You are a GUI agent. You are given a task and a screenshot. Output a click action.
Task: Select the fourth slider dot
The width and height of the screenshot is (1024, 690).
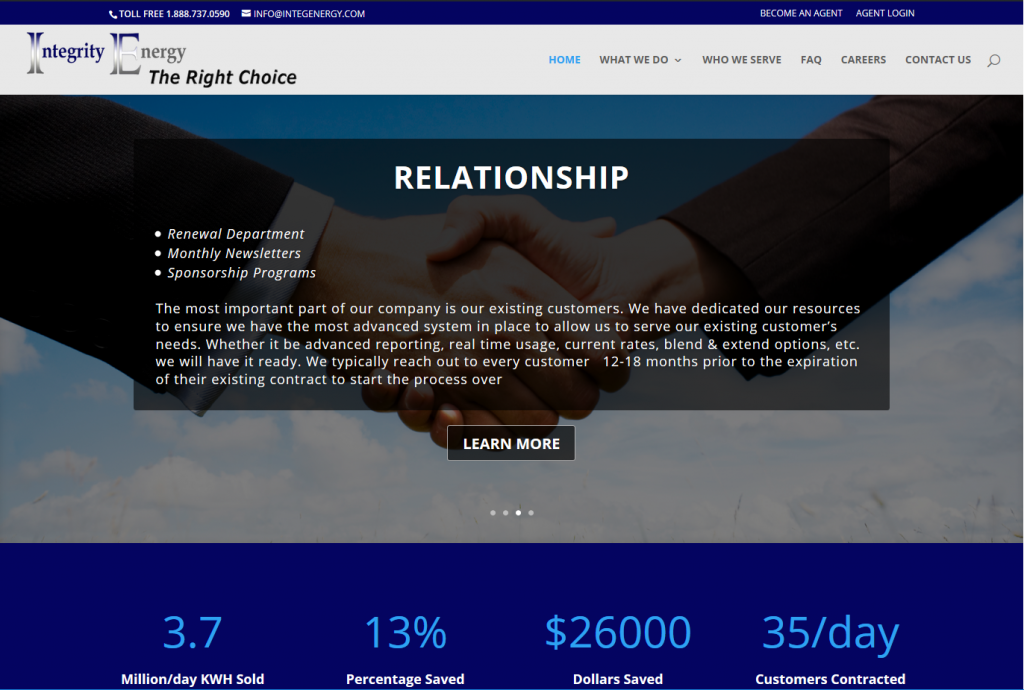point(531,512)
